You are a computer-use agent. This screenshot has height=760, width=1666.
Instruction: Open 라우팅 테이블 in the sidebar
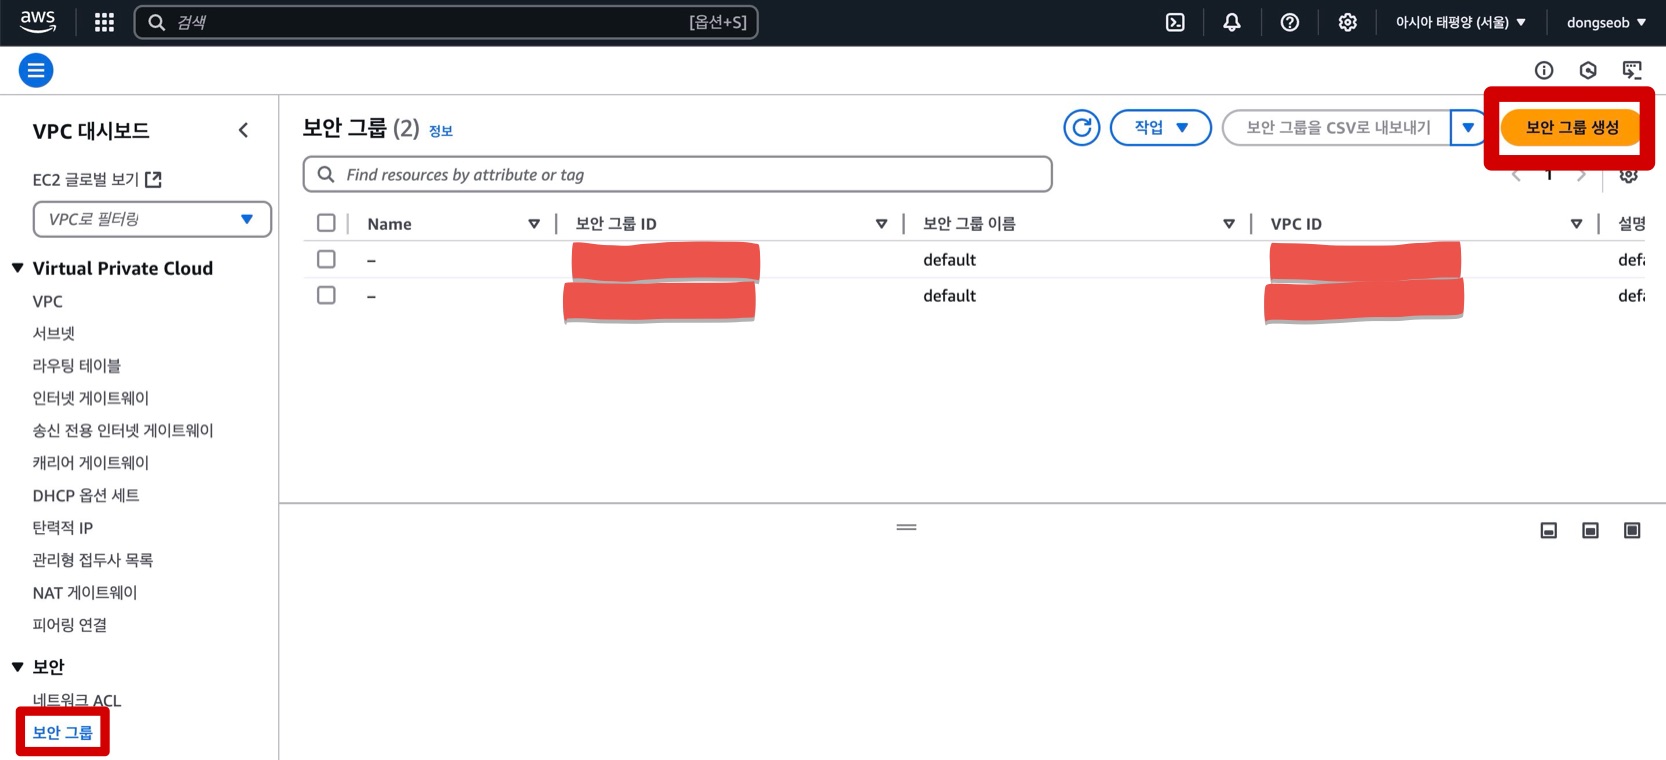coord(77,366)
